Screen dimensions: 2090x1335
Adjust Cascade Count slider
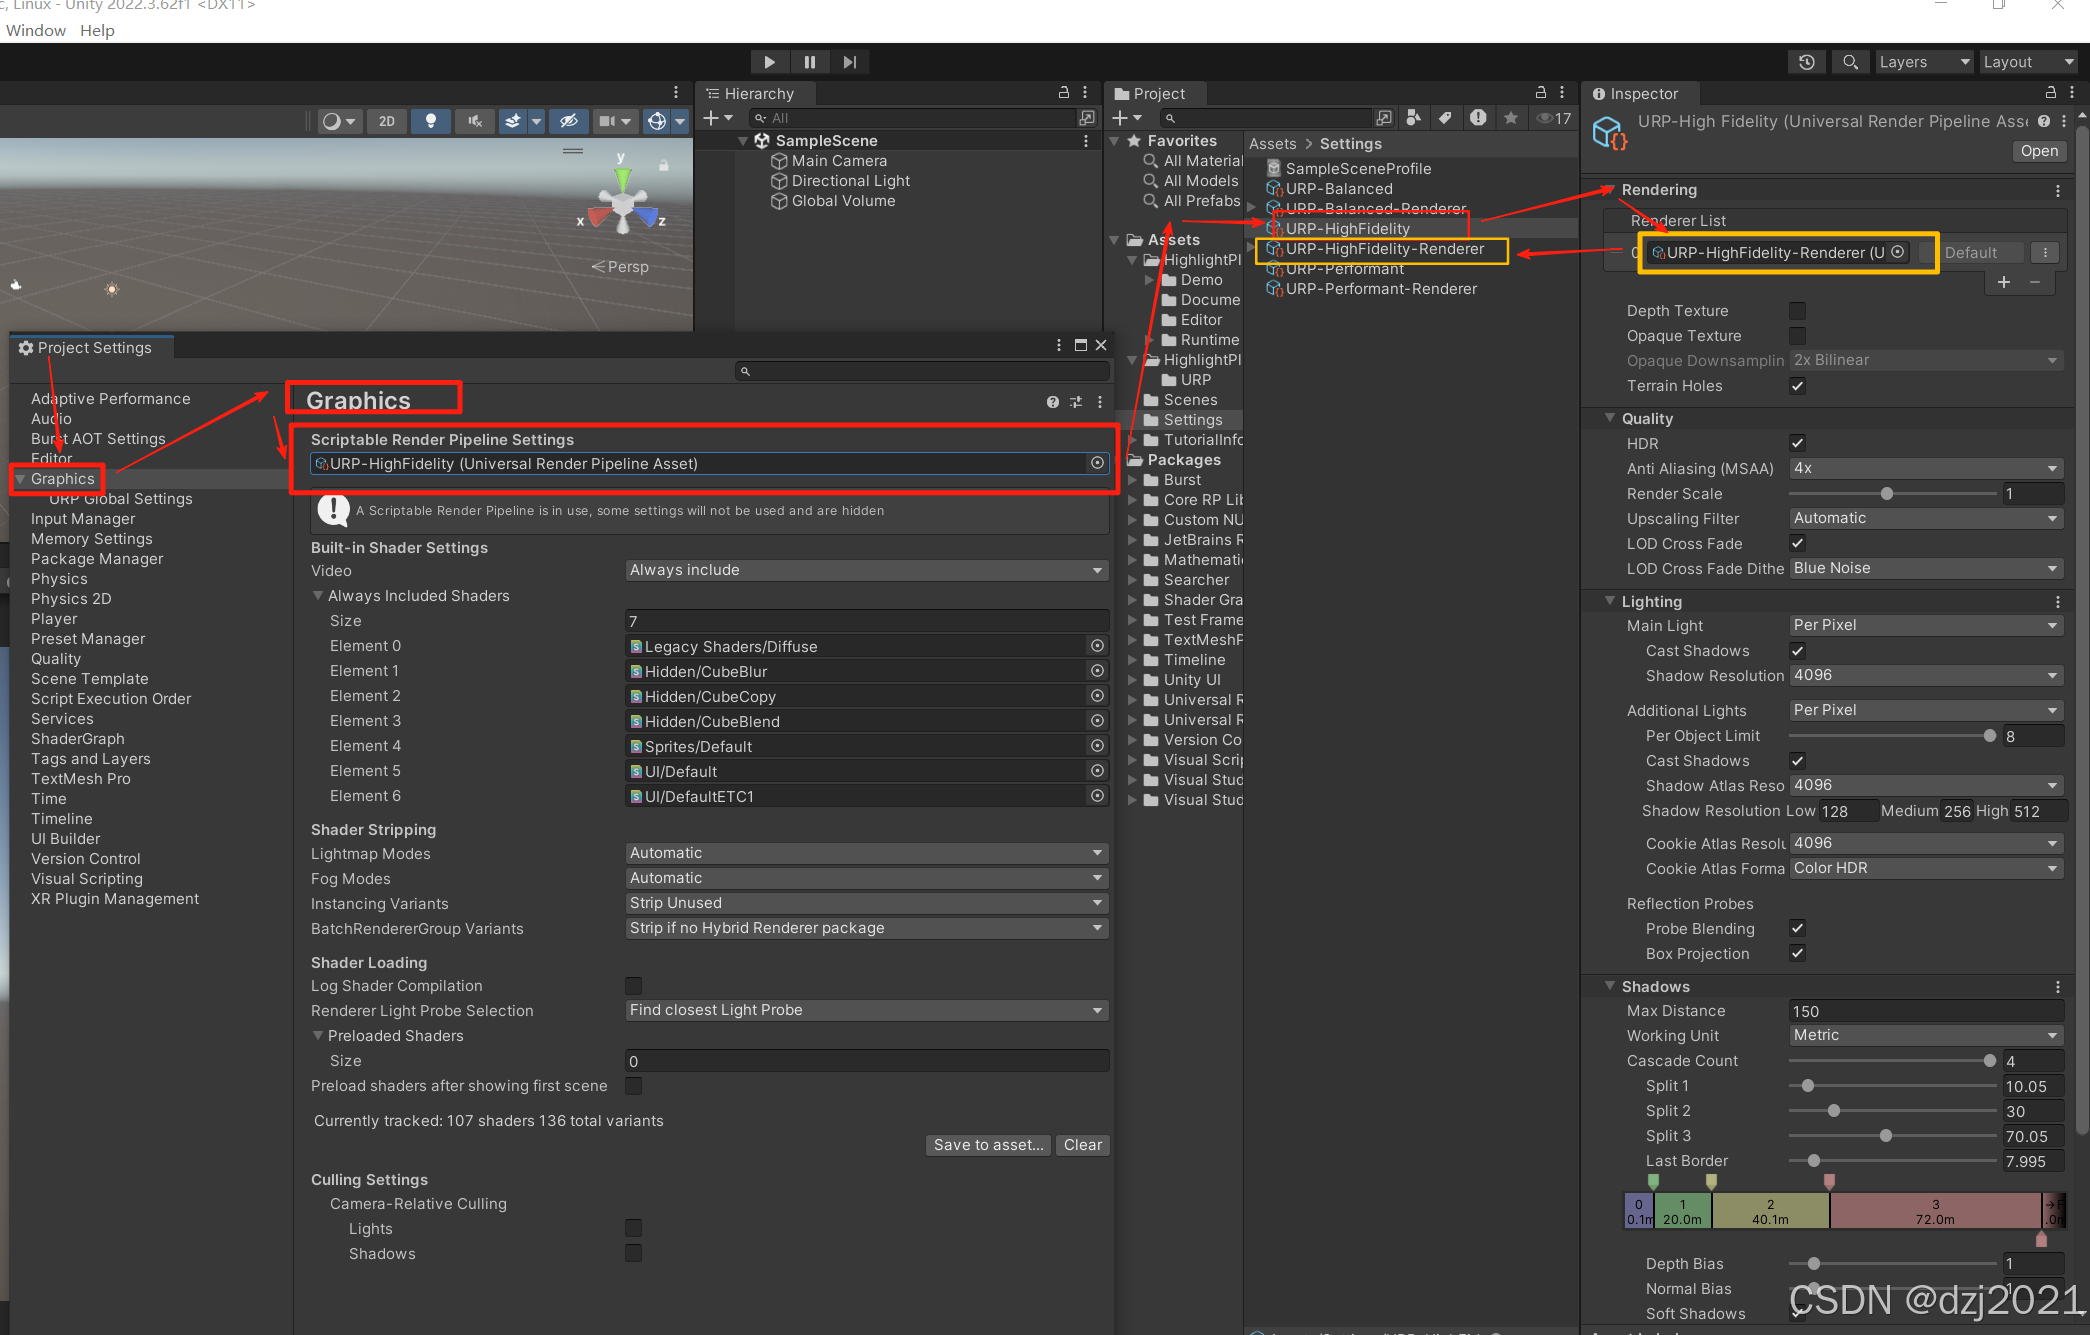[x=1892, y=1061]
